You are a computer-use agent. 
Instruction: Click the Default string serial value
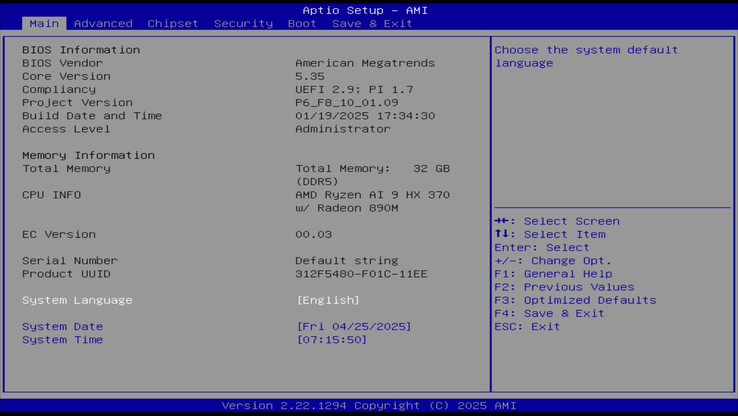(x=347, y=261)
